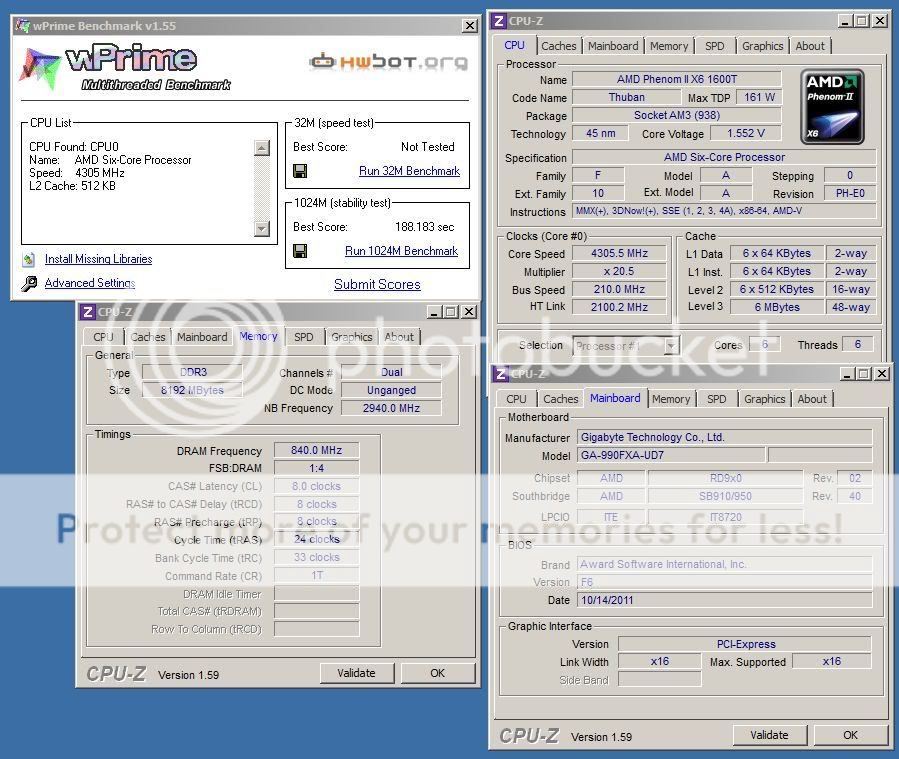
Task: Select the SPD tab in the CPU-Z mainboard window
Action: (717, 399)
